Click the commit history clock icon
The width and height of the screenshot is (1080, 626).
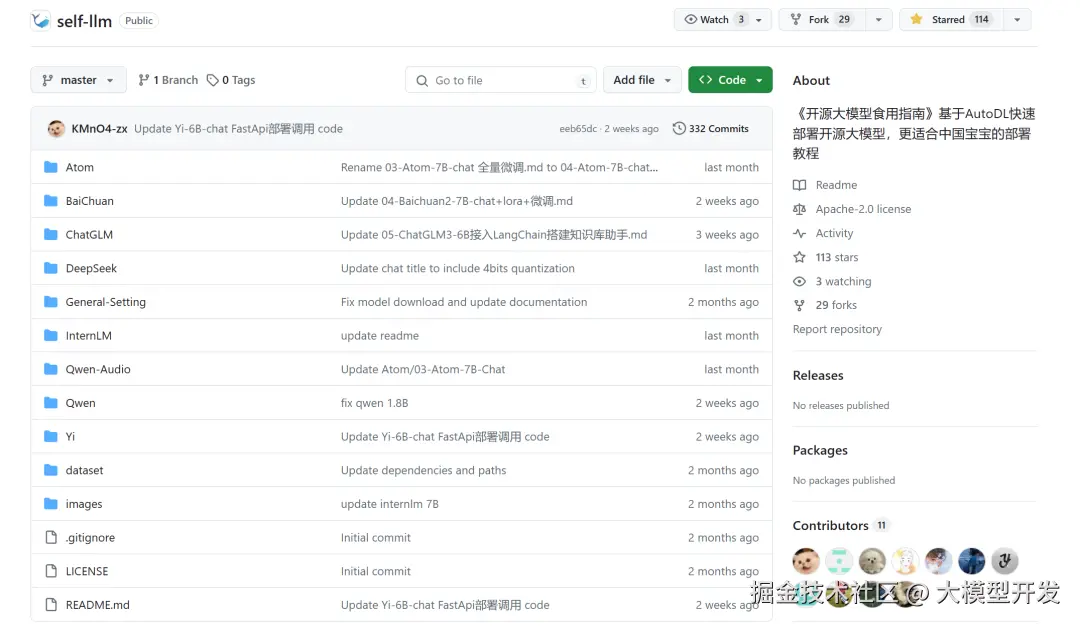pyautogui.click(x=678, y=128)
